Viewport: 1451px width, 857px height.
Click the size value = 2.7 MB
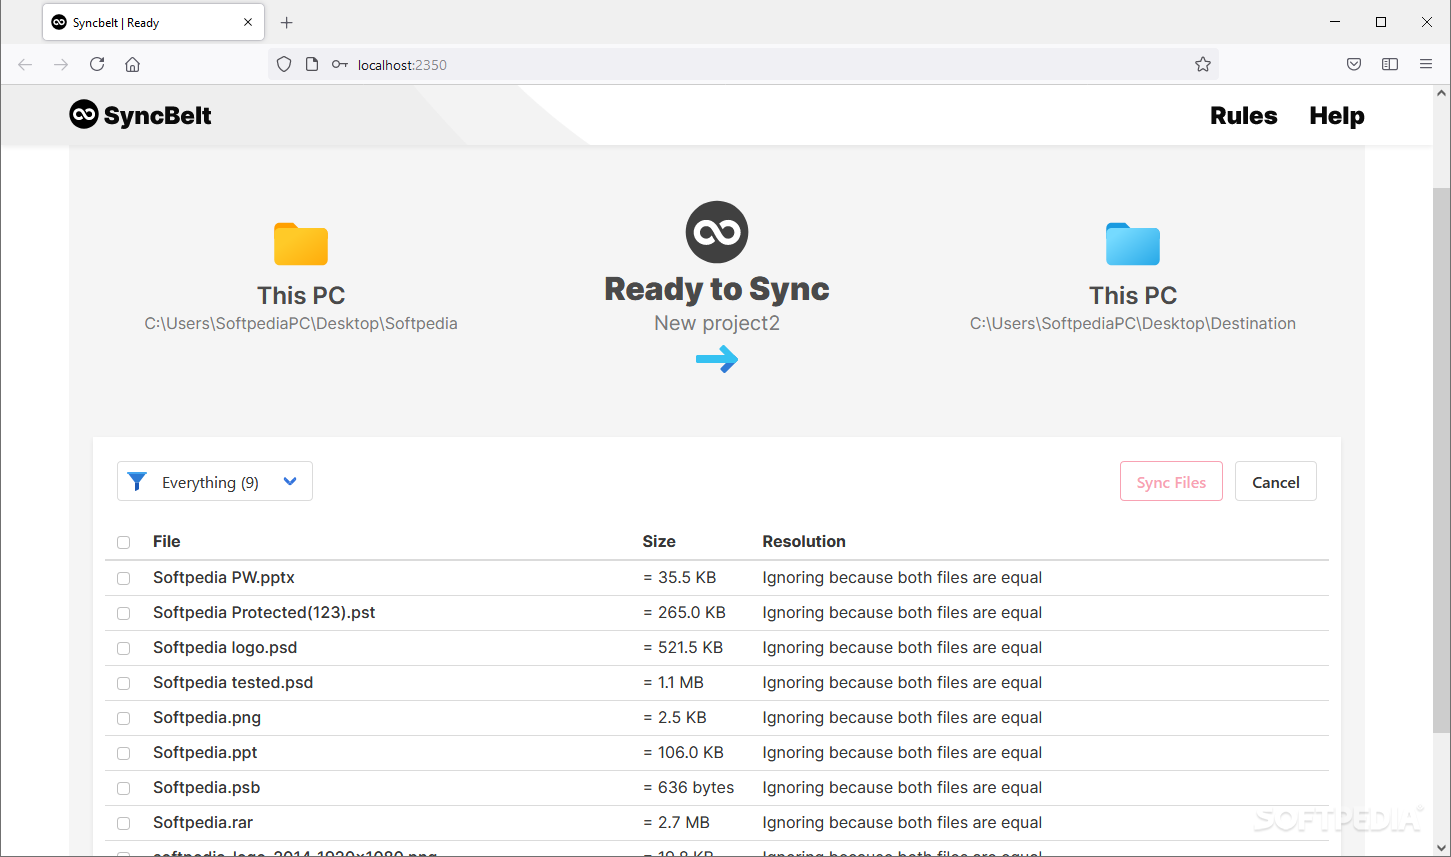click(676, 822)
